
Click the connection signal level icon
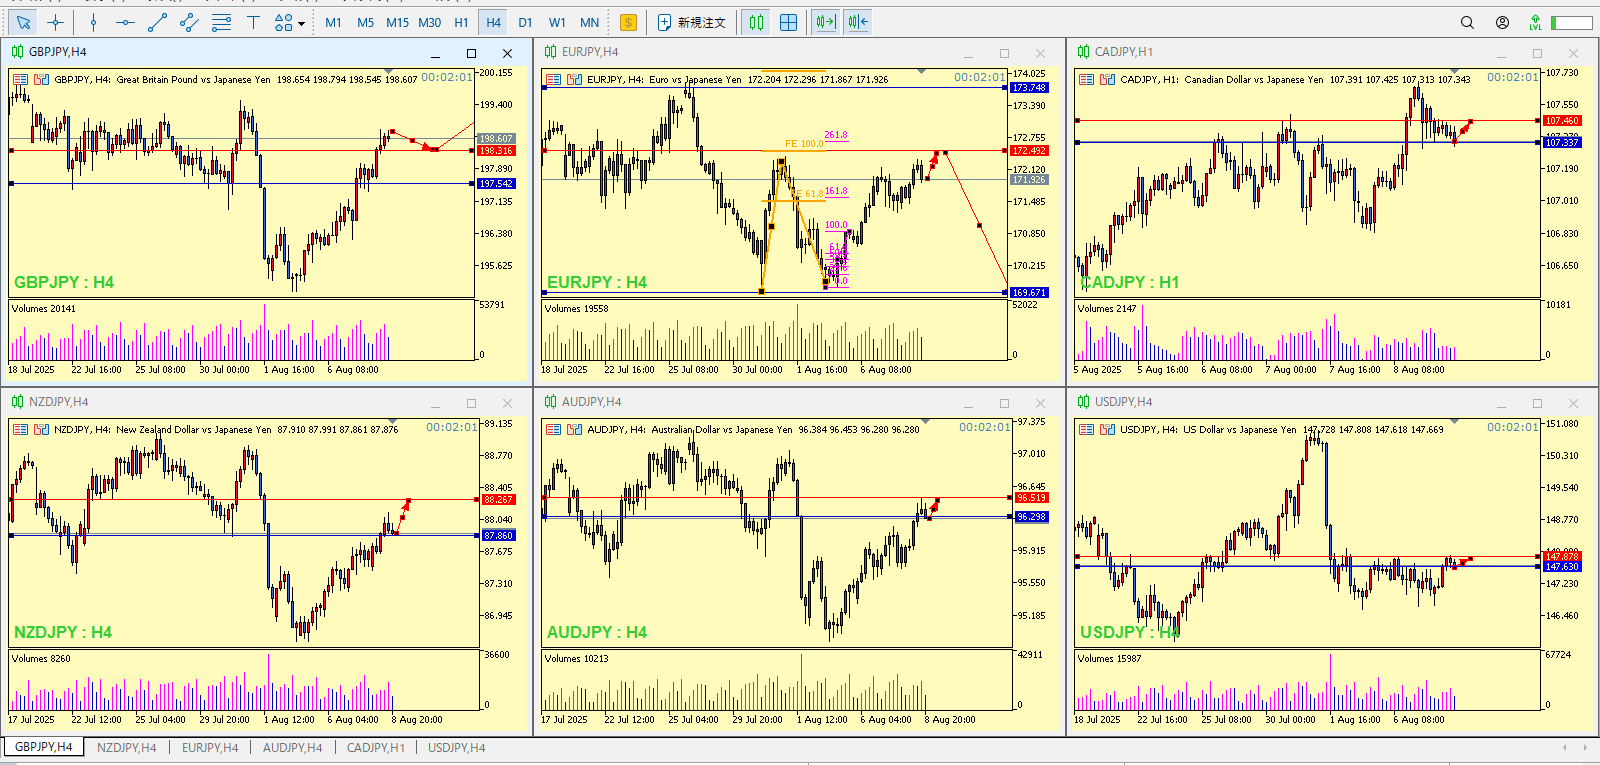(x=1535, y=22)
